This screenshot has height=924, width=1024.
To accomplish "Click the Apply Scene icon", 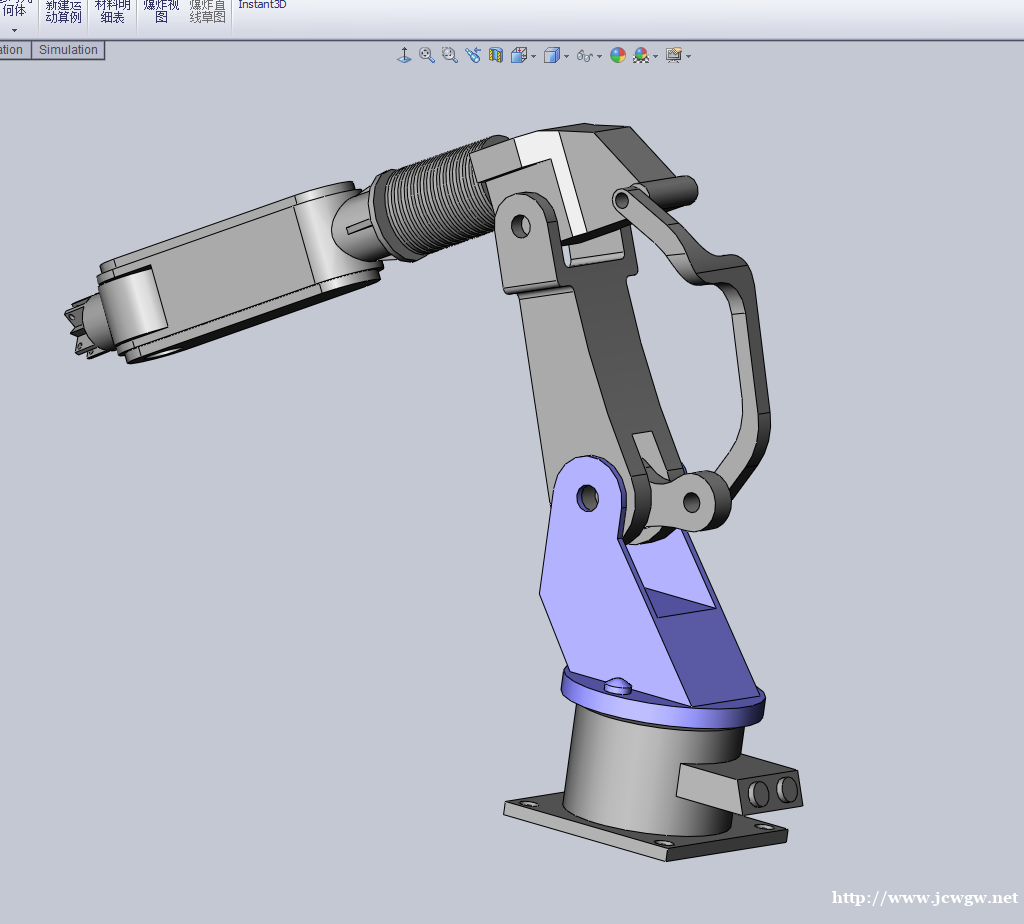I will pyautogui.click(x=641, y=55).
